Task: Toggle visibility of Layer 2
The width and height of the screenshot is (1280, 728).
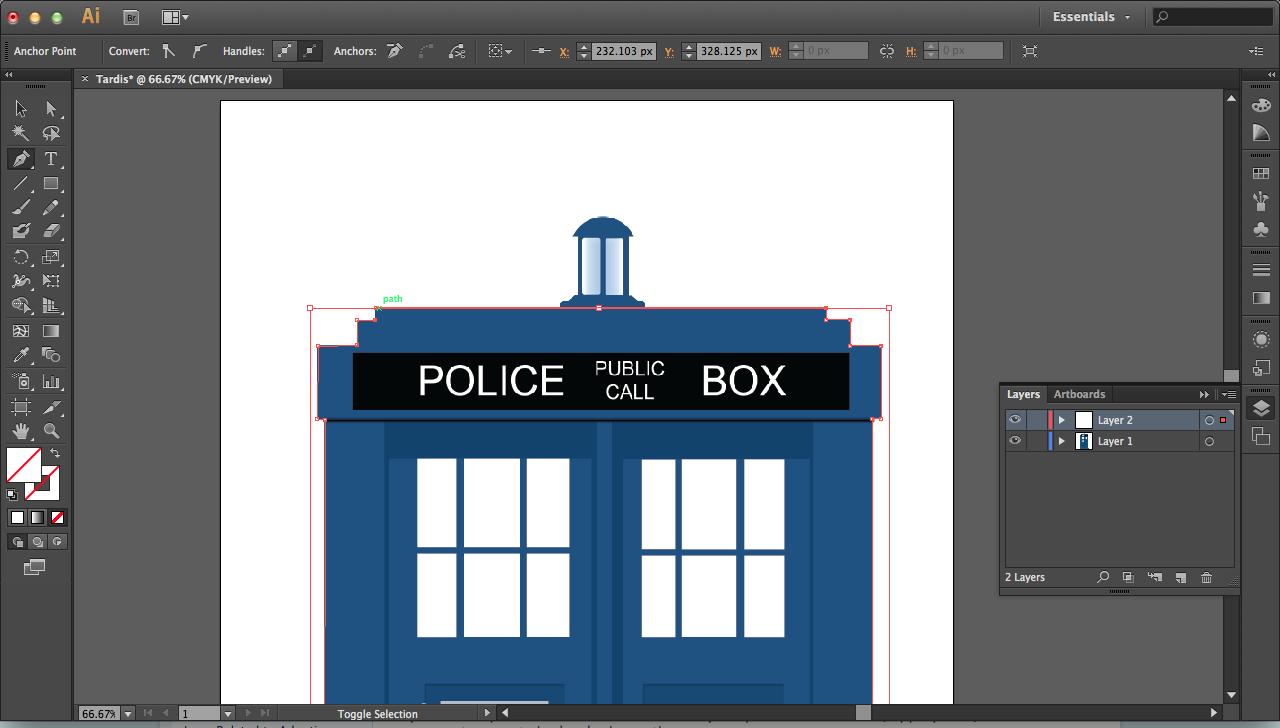Action: pyautogui.click(x=1015, y=420)
